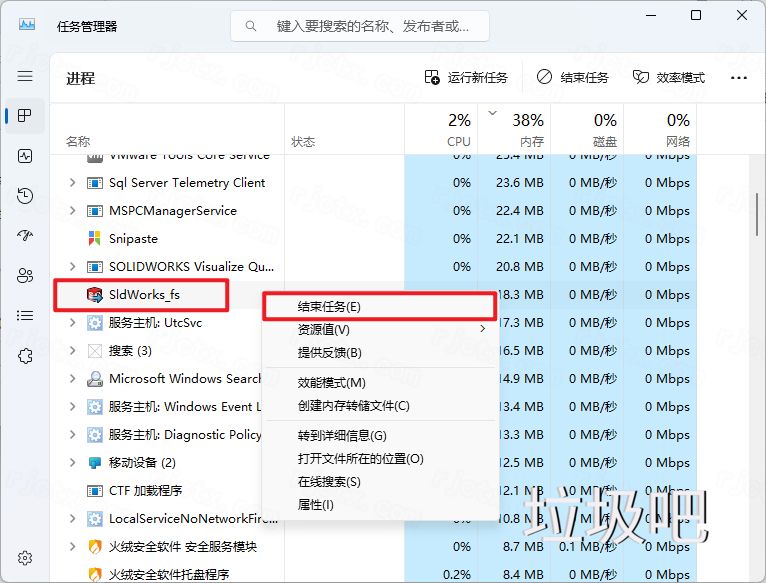Choose 在线搜索(S) in context menu
Image resolution: width=766 pixels, height=583 pixels.
click(380, 482)
